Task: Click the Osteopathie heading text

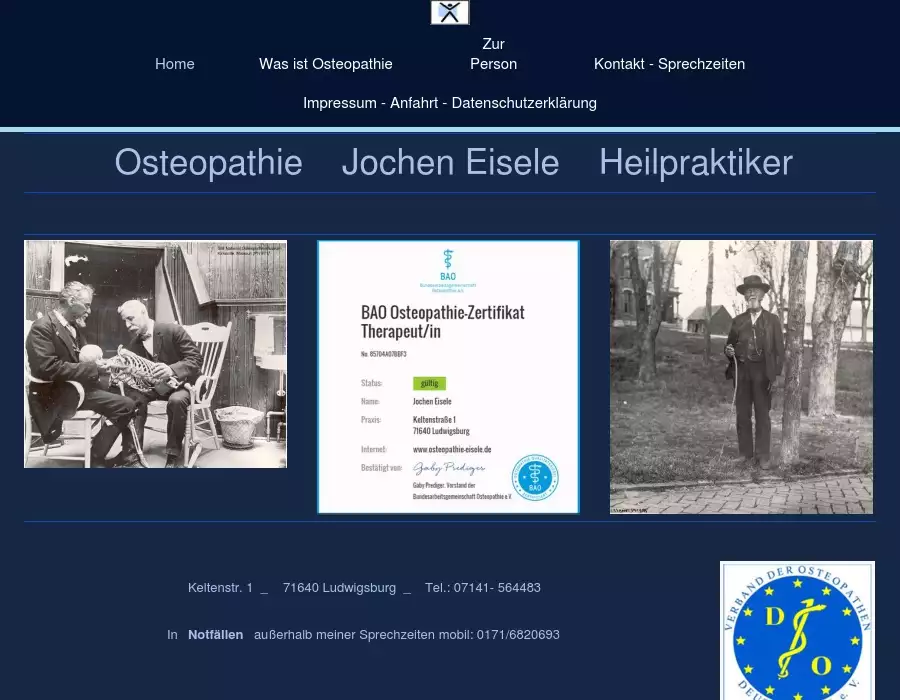Action: pyautogui.click(x=208, y=162)
